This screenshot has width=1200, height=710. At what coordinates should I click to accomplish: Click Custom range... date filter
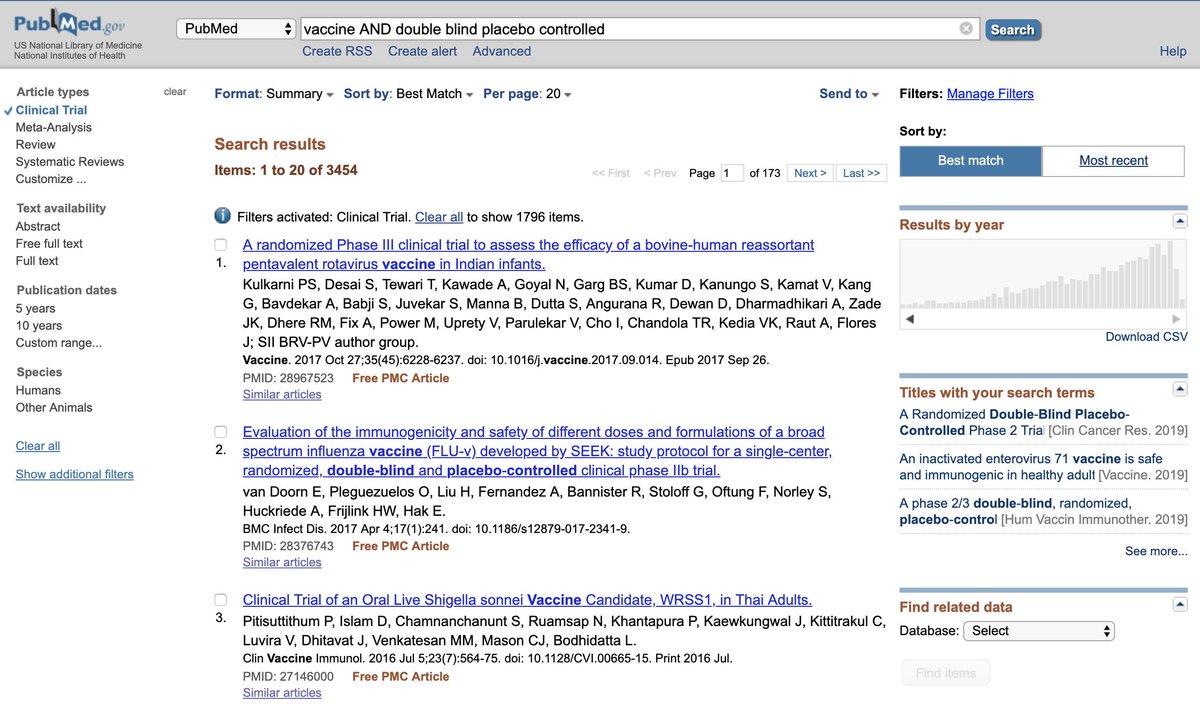tap(58, 343)
